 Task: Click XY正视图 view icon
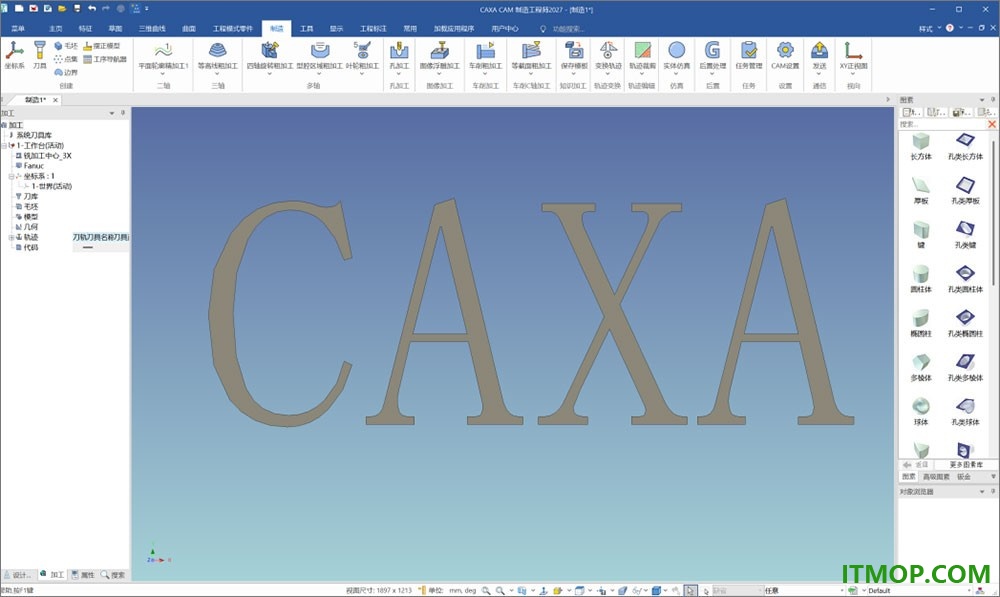pos(853,55)
